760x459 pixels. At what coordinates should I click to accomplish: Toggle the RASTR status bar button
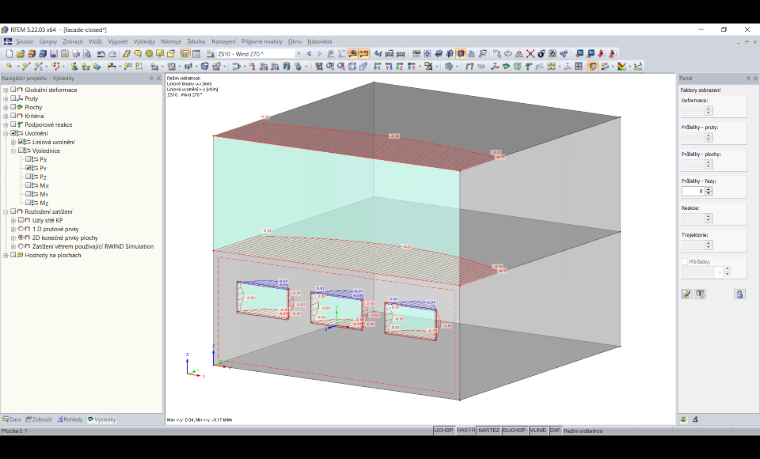[x=466, y=430]
